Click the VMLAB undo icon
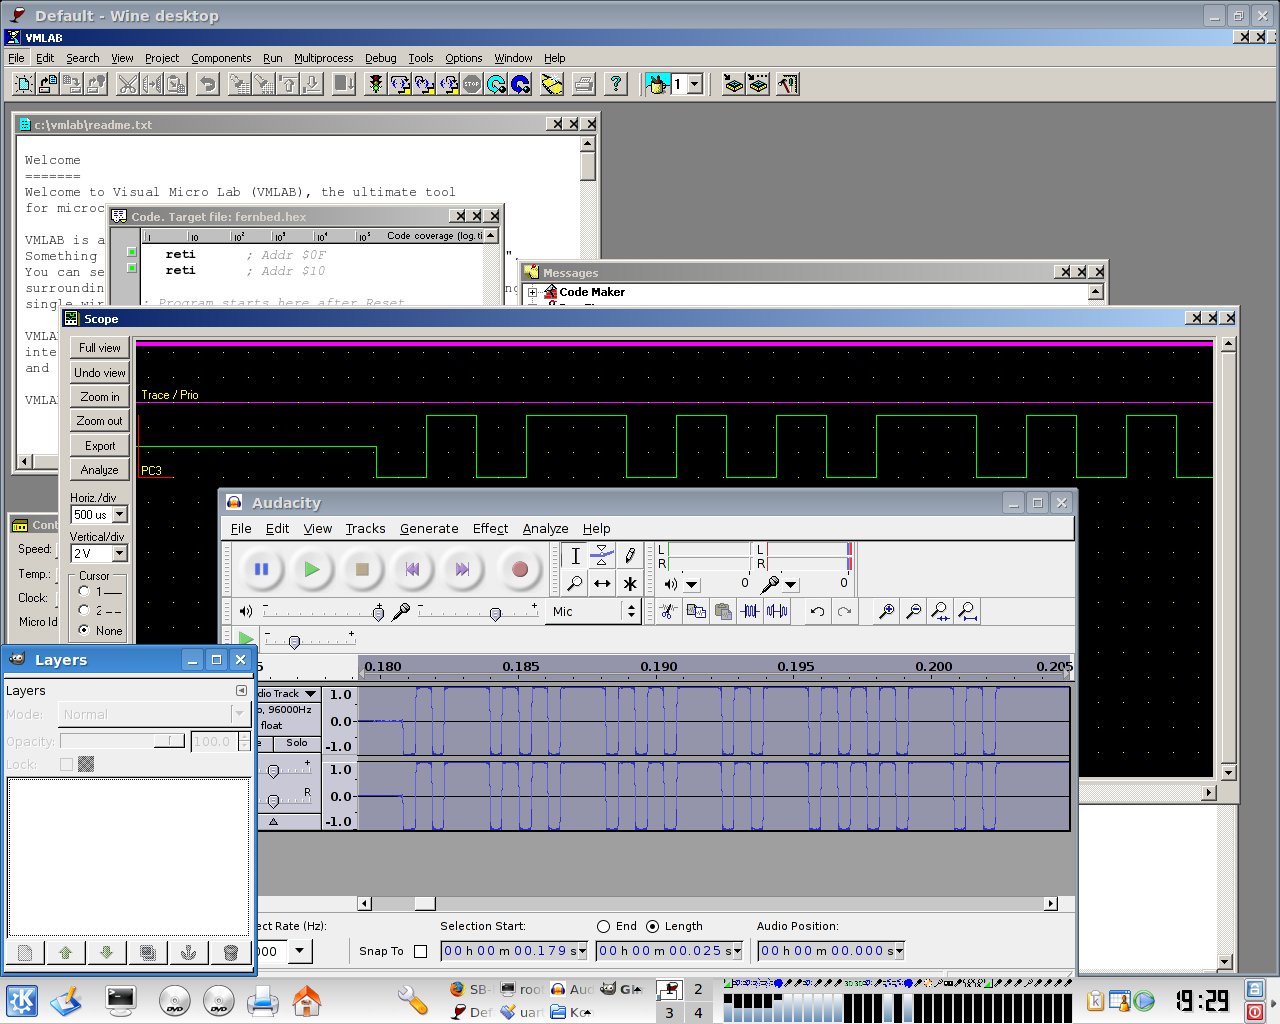The height and width of the screenshot is (1024, 1280). click(x=207, y=84)
